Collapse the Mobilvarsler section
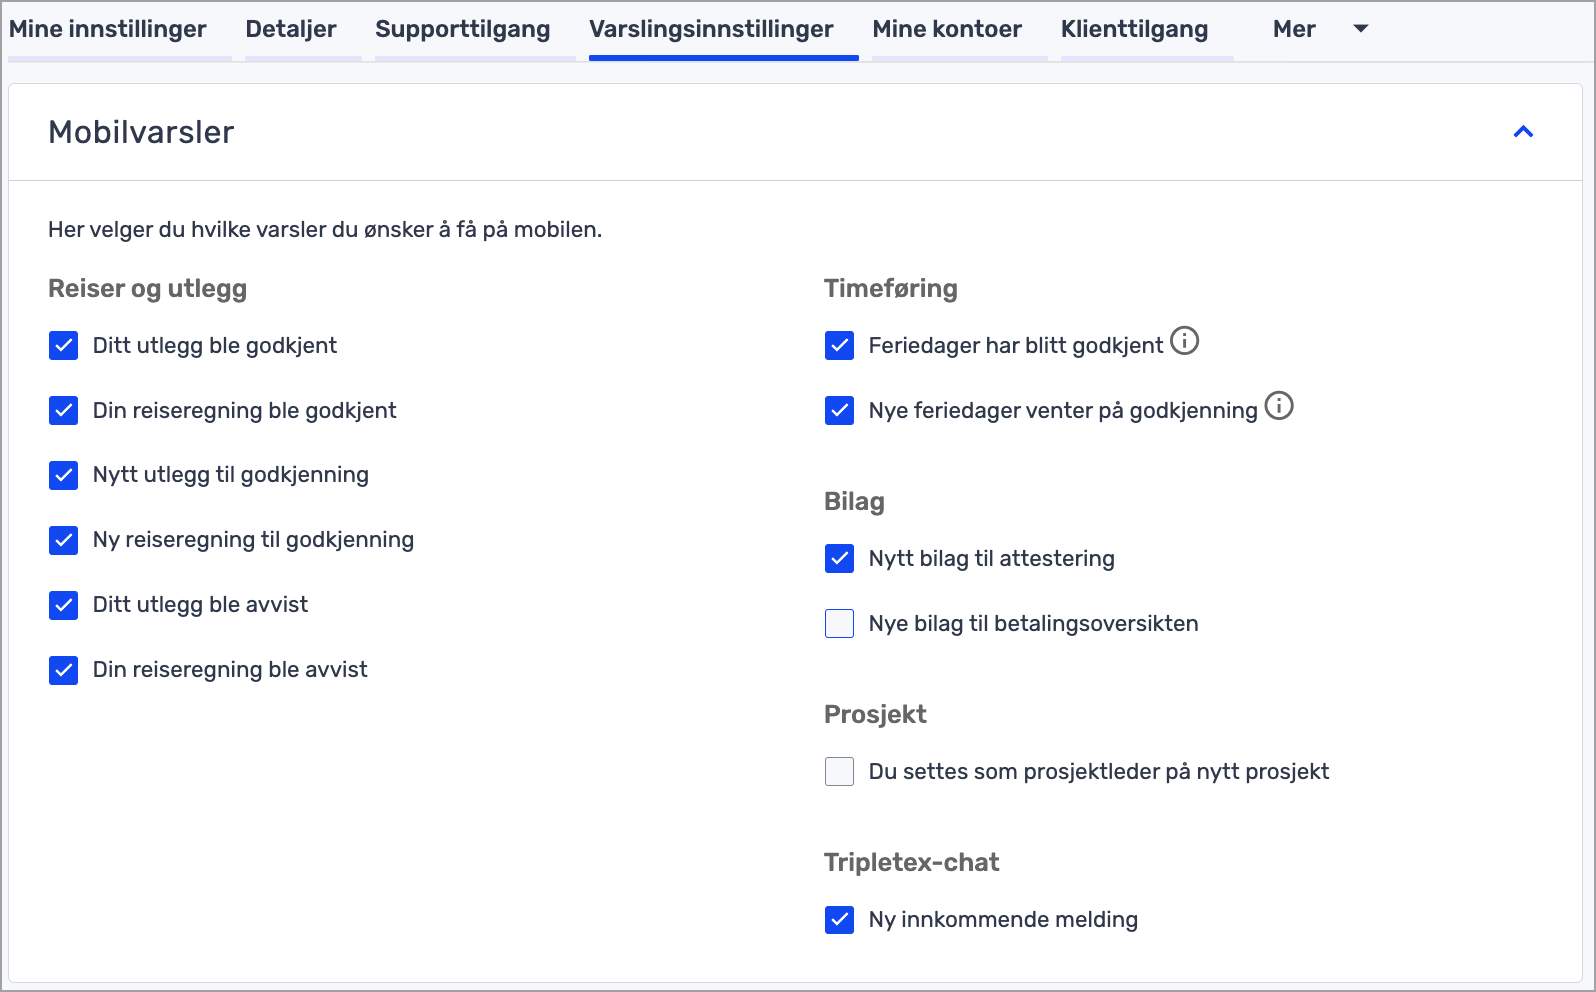 (1523, 132)
